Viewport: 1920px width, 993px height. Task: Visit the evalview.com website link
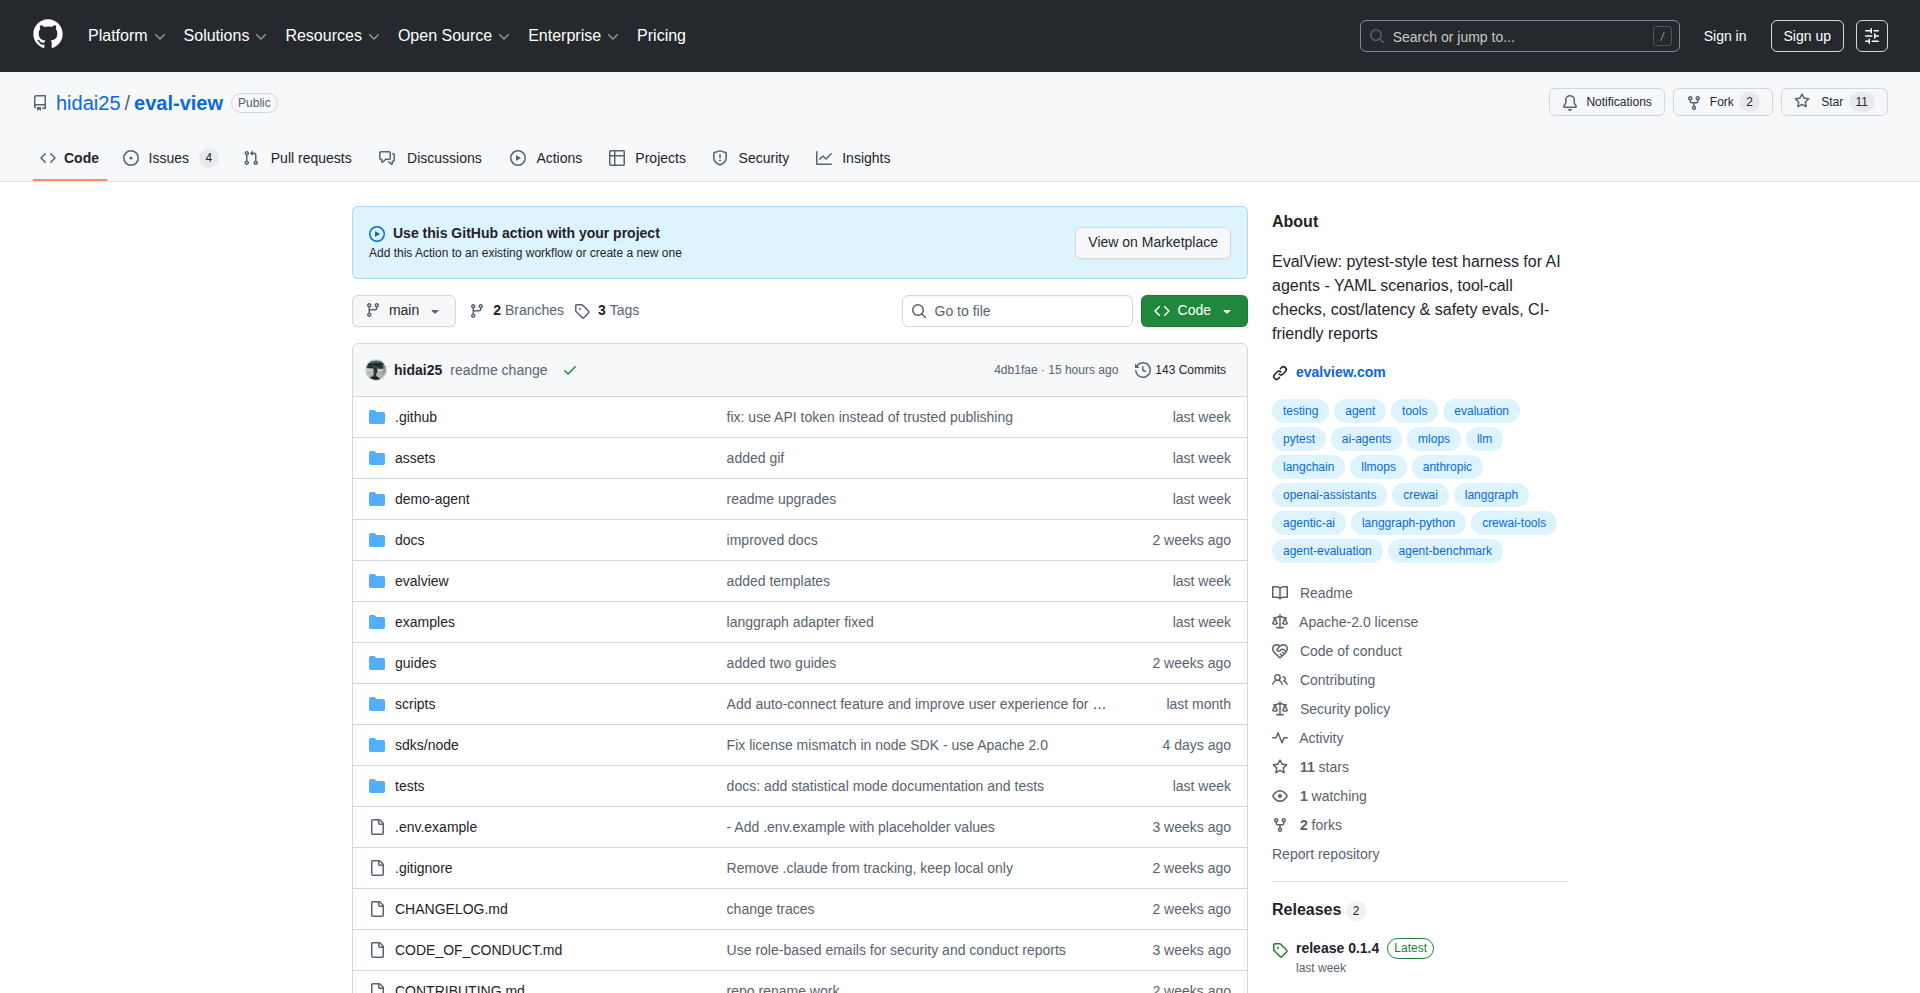(x=1340, y=372)
